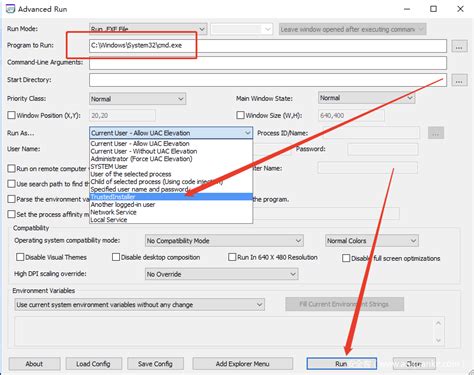The image size is (474, 375).
Task: Click the environment variables scrollbar down arrow
Action: (438, 340)
